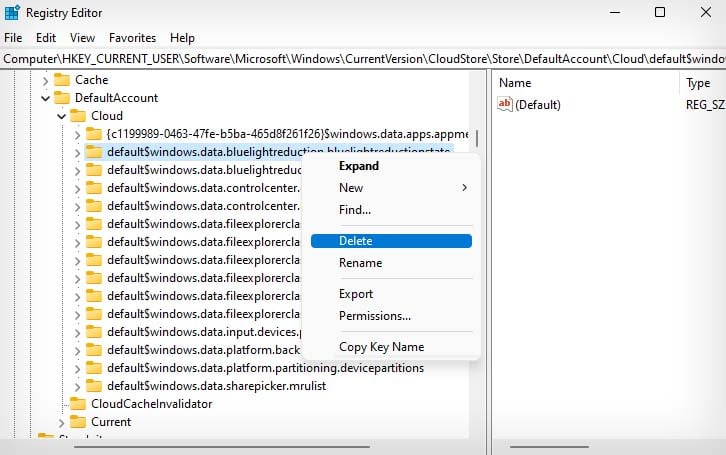Close the Registry Editor window

click(706, 12)
